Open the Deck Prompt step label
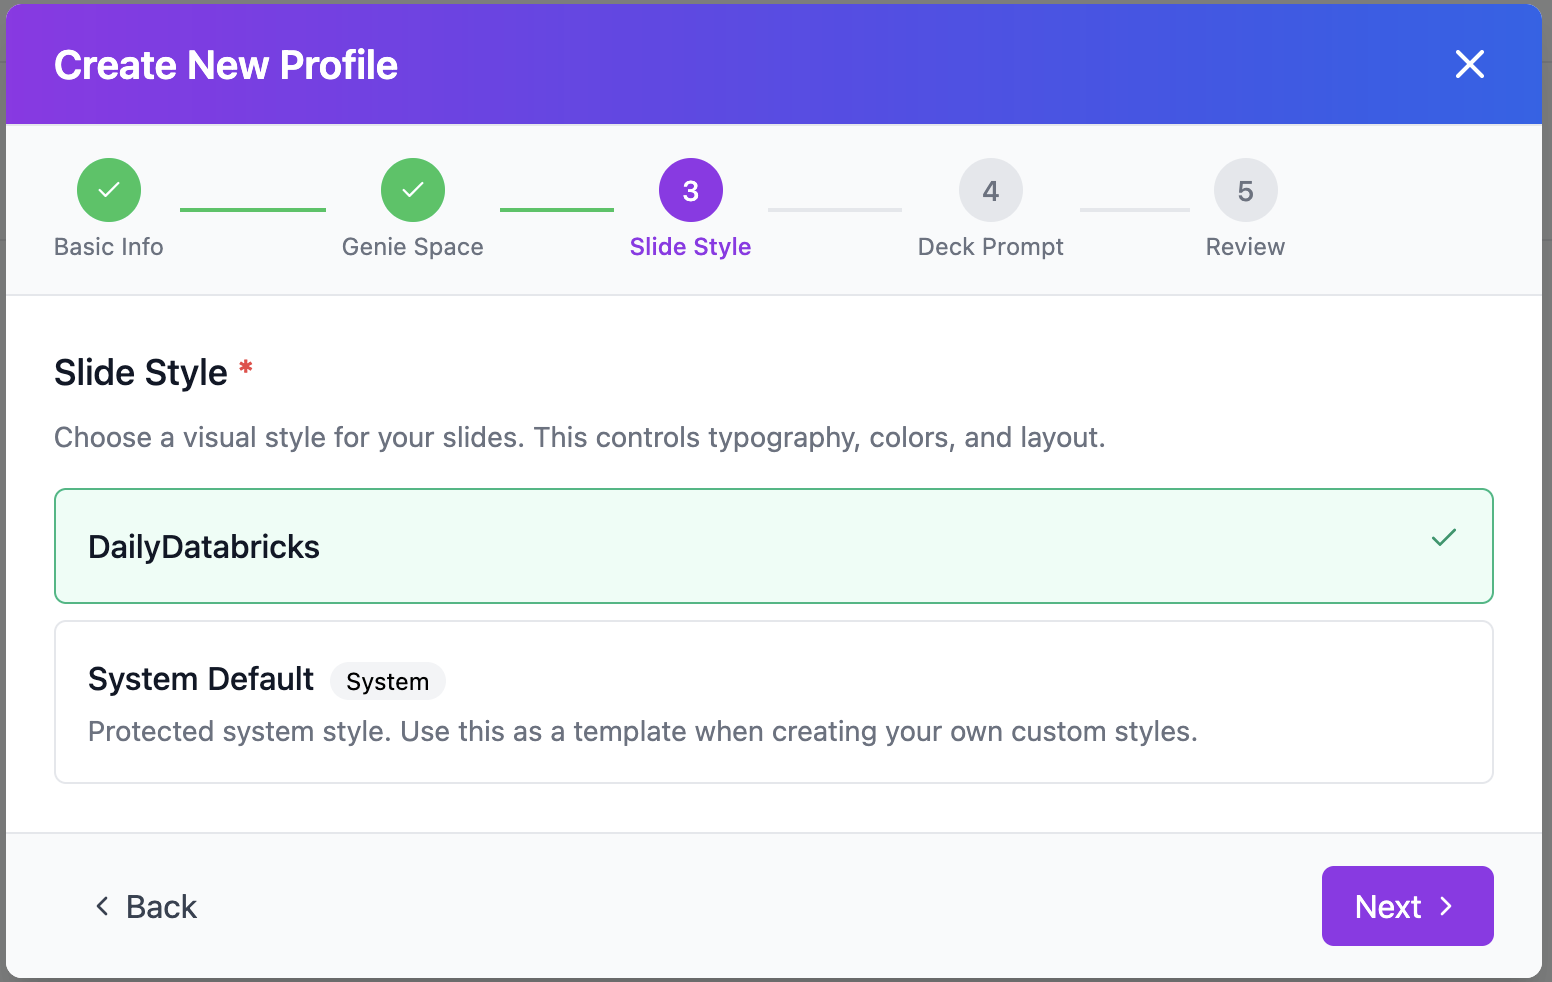This screenshot has height=982, width=1552. point(990,247)
